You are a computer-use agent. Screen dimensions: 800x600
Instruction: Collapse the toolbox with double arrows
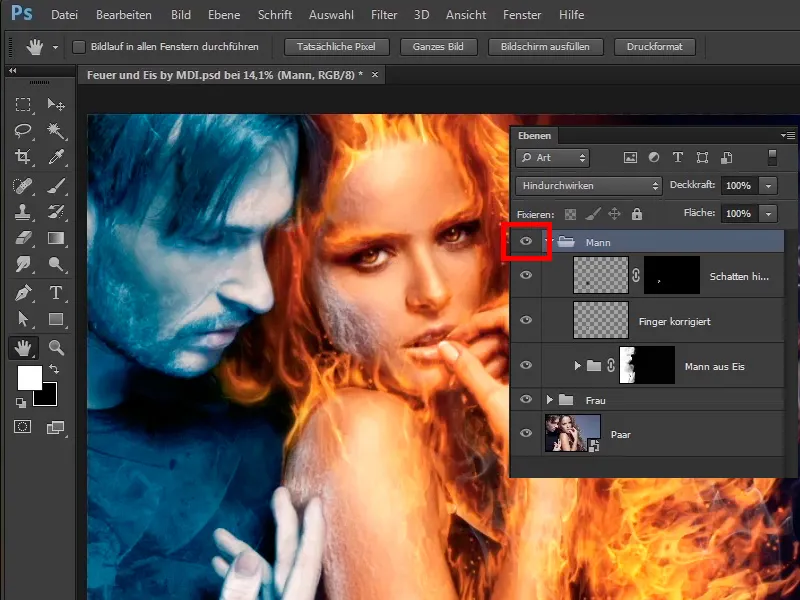coord(13,70)
